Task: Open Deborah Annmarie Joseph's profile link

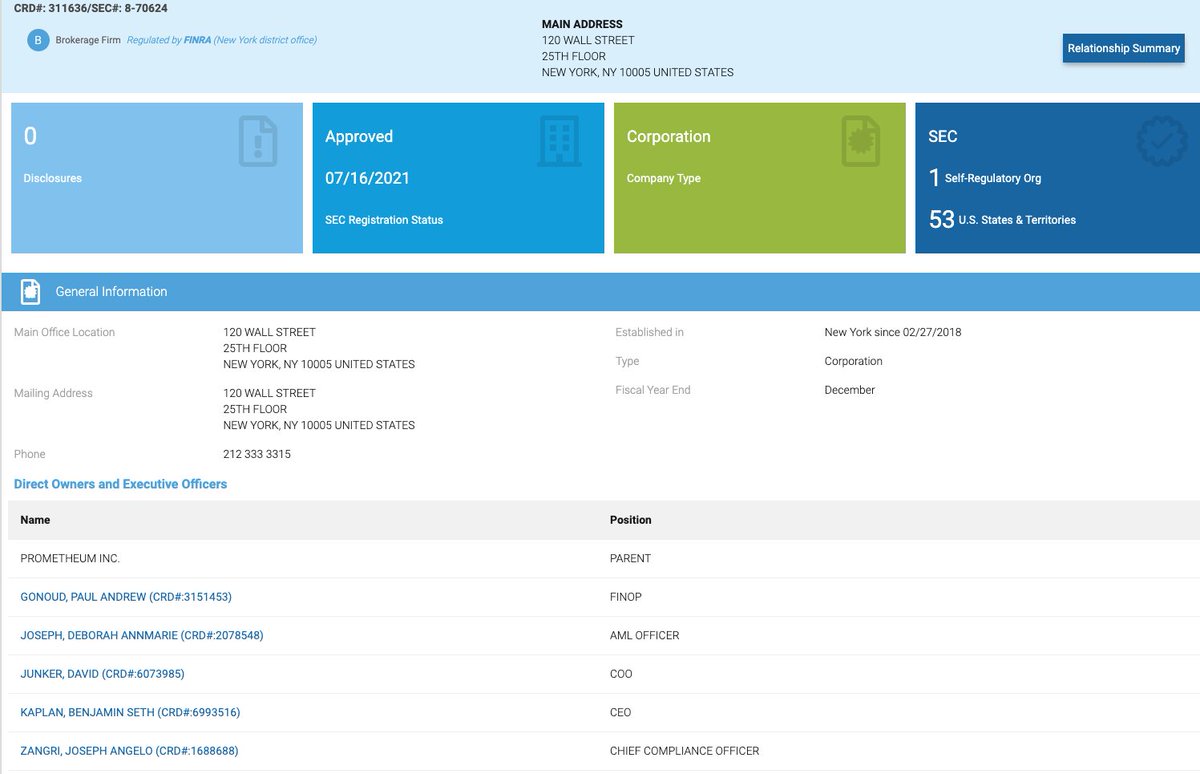Action: [141, 635]
